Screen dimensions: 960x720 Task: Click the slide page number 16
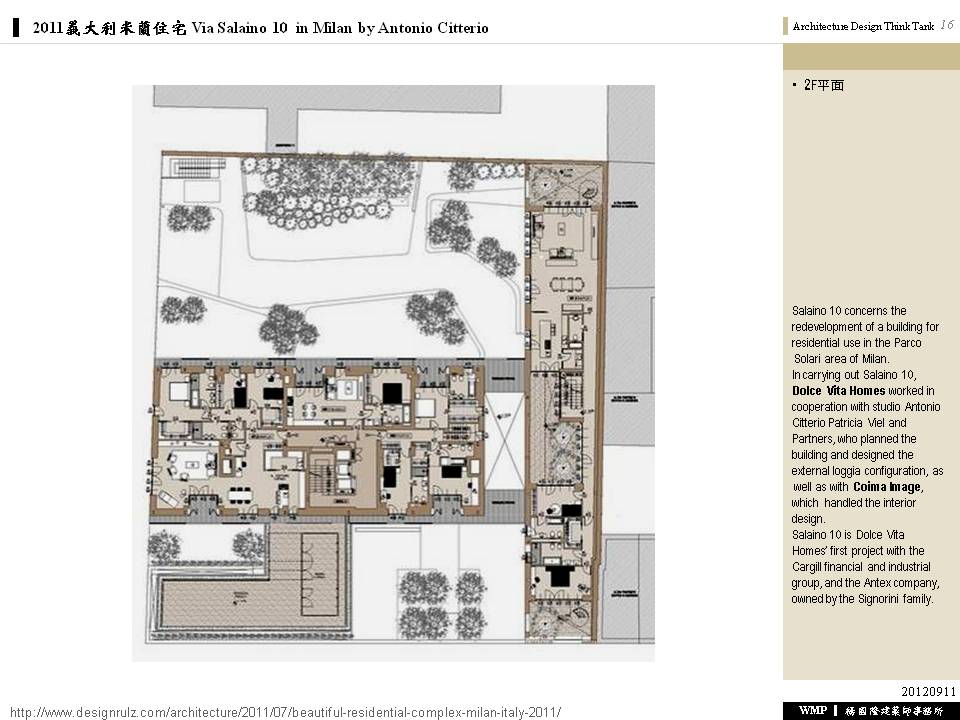click(x=946, y=26)
